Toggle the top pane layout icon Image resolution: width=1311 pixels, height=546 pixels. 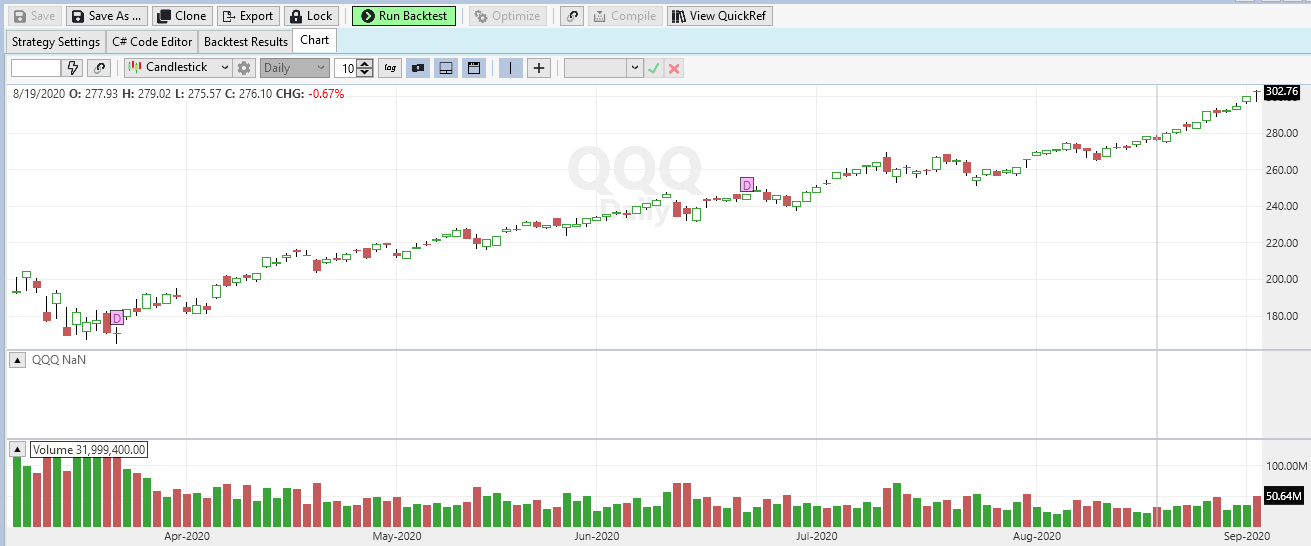pos(474,68)
